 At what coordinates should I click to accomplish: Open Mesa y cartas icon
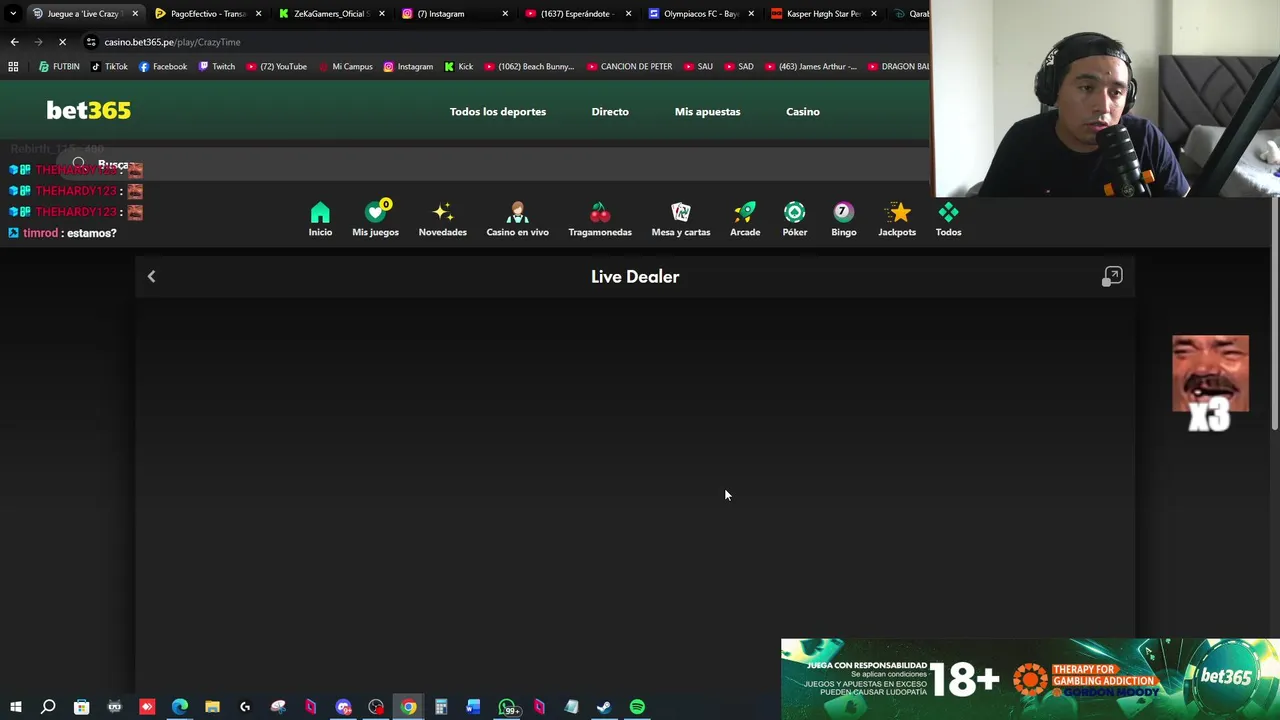681,219
